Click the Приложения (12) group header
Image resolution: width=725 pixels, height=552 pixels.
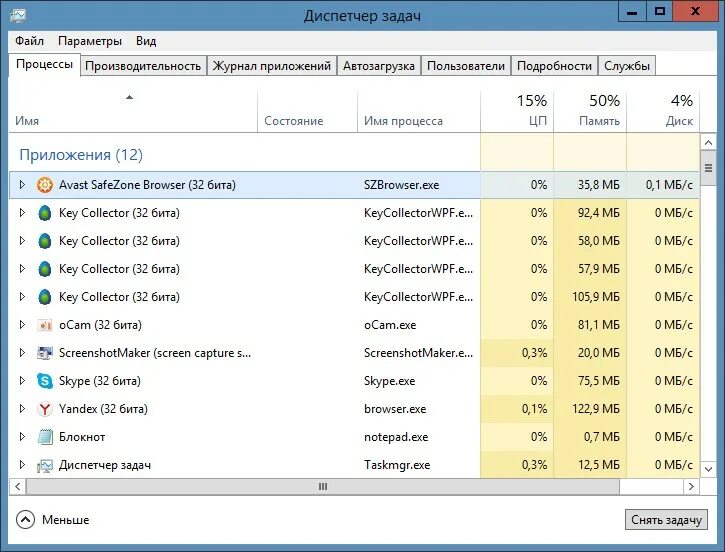[81, 155]
